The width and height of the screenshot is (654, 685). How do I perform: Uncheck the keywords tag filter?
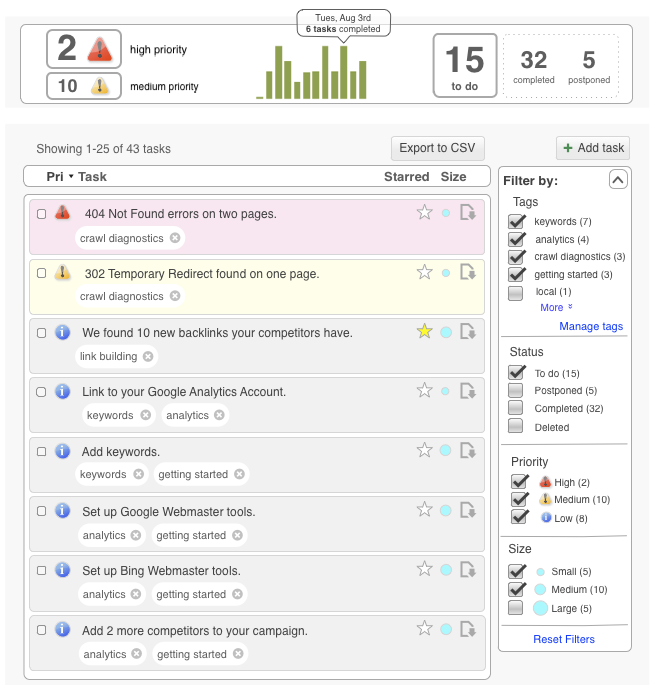coord(516,221)
